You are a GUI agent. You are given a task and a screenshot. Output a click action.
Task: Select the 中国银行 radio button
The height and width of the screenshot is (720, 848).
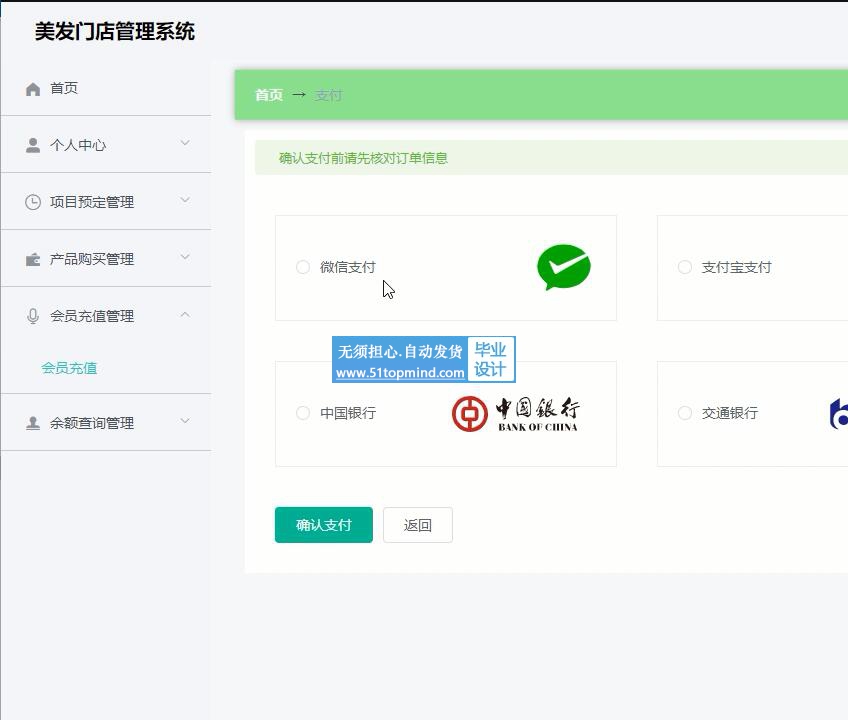303,413
